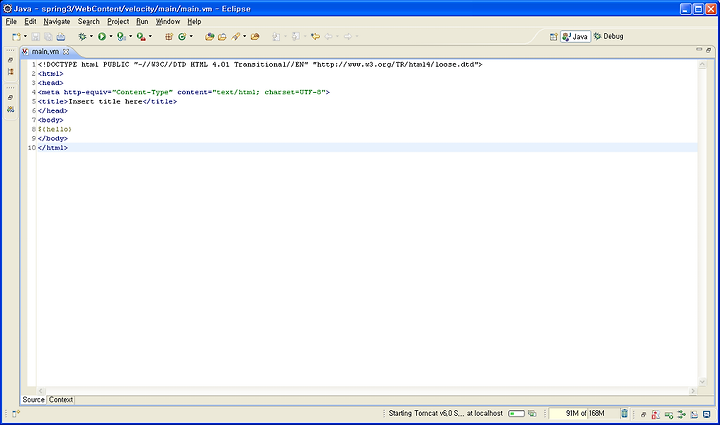Expand the External Tools dropdown arrow
The image size is (720, 425).
click(x=150, y=37)
